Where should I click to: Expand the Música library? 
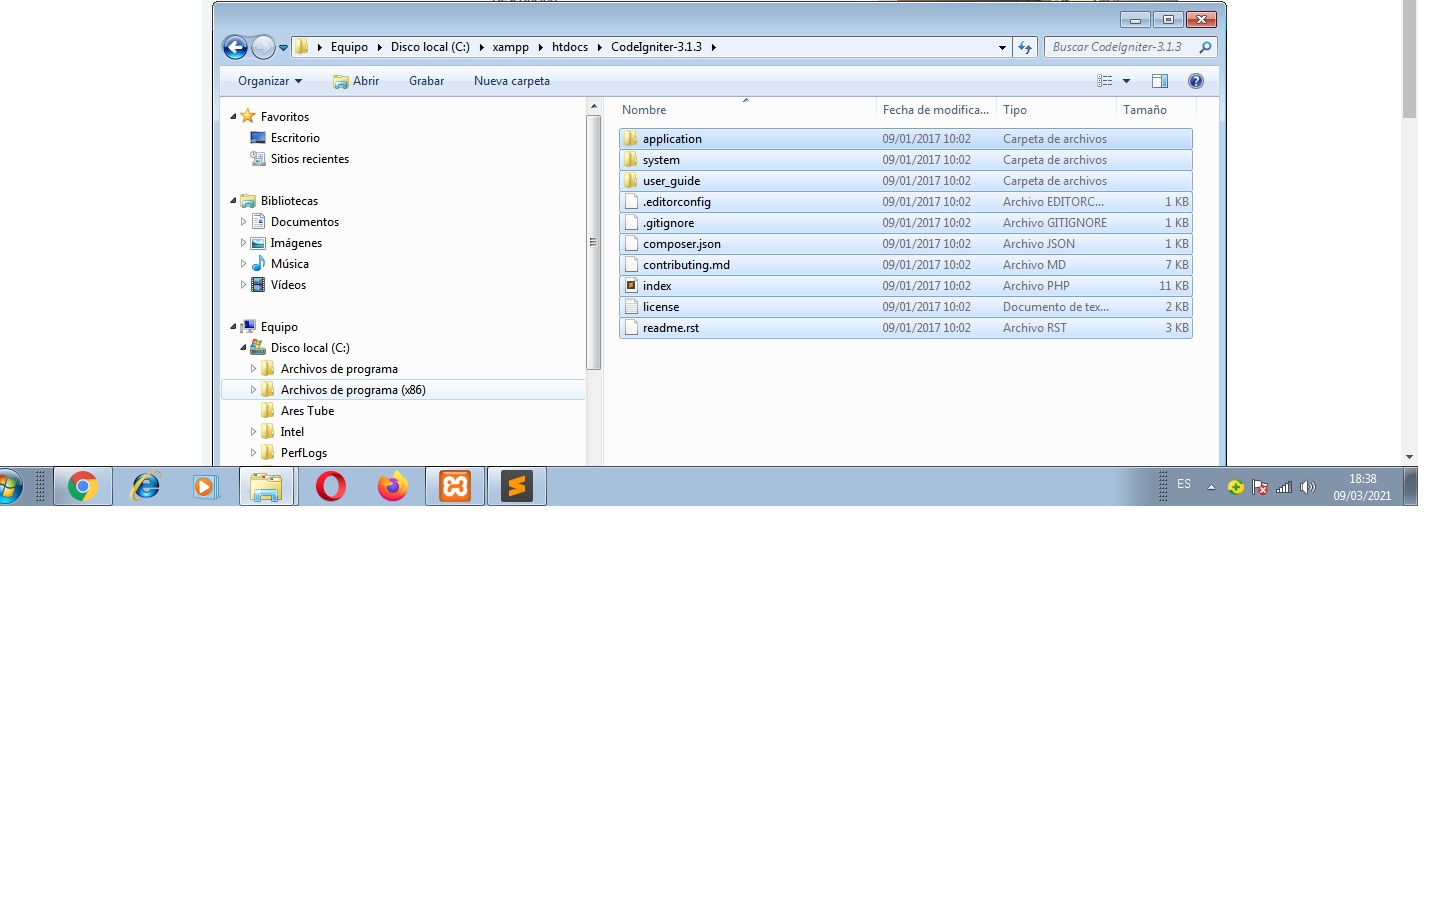click(243, 264)
